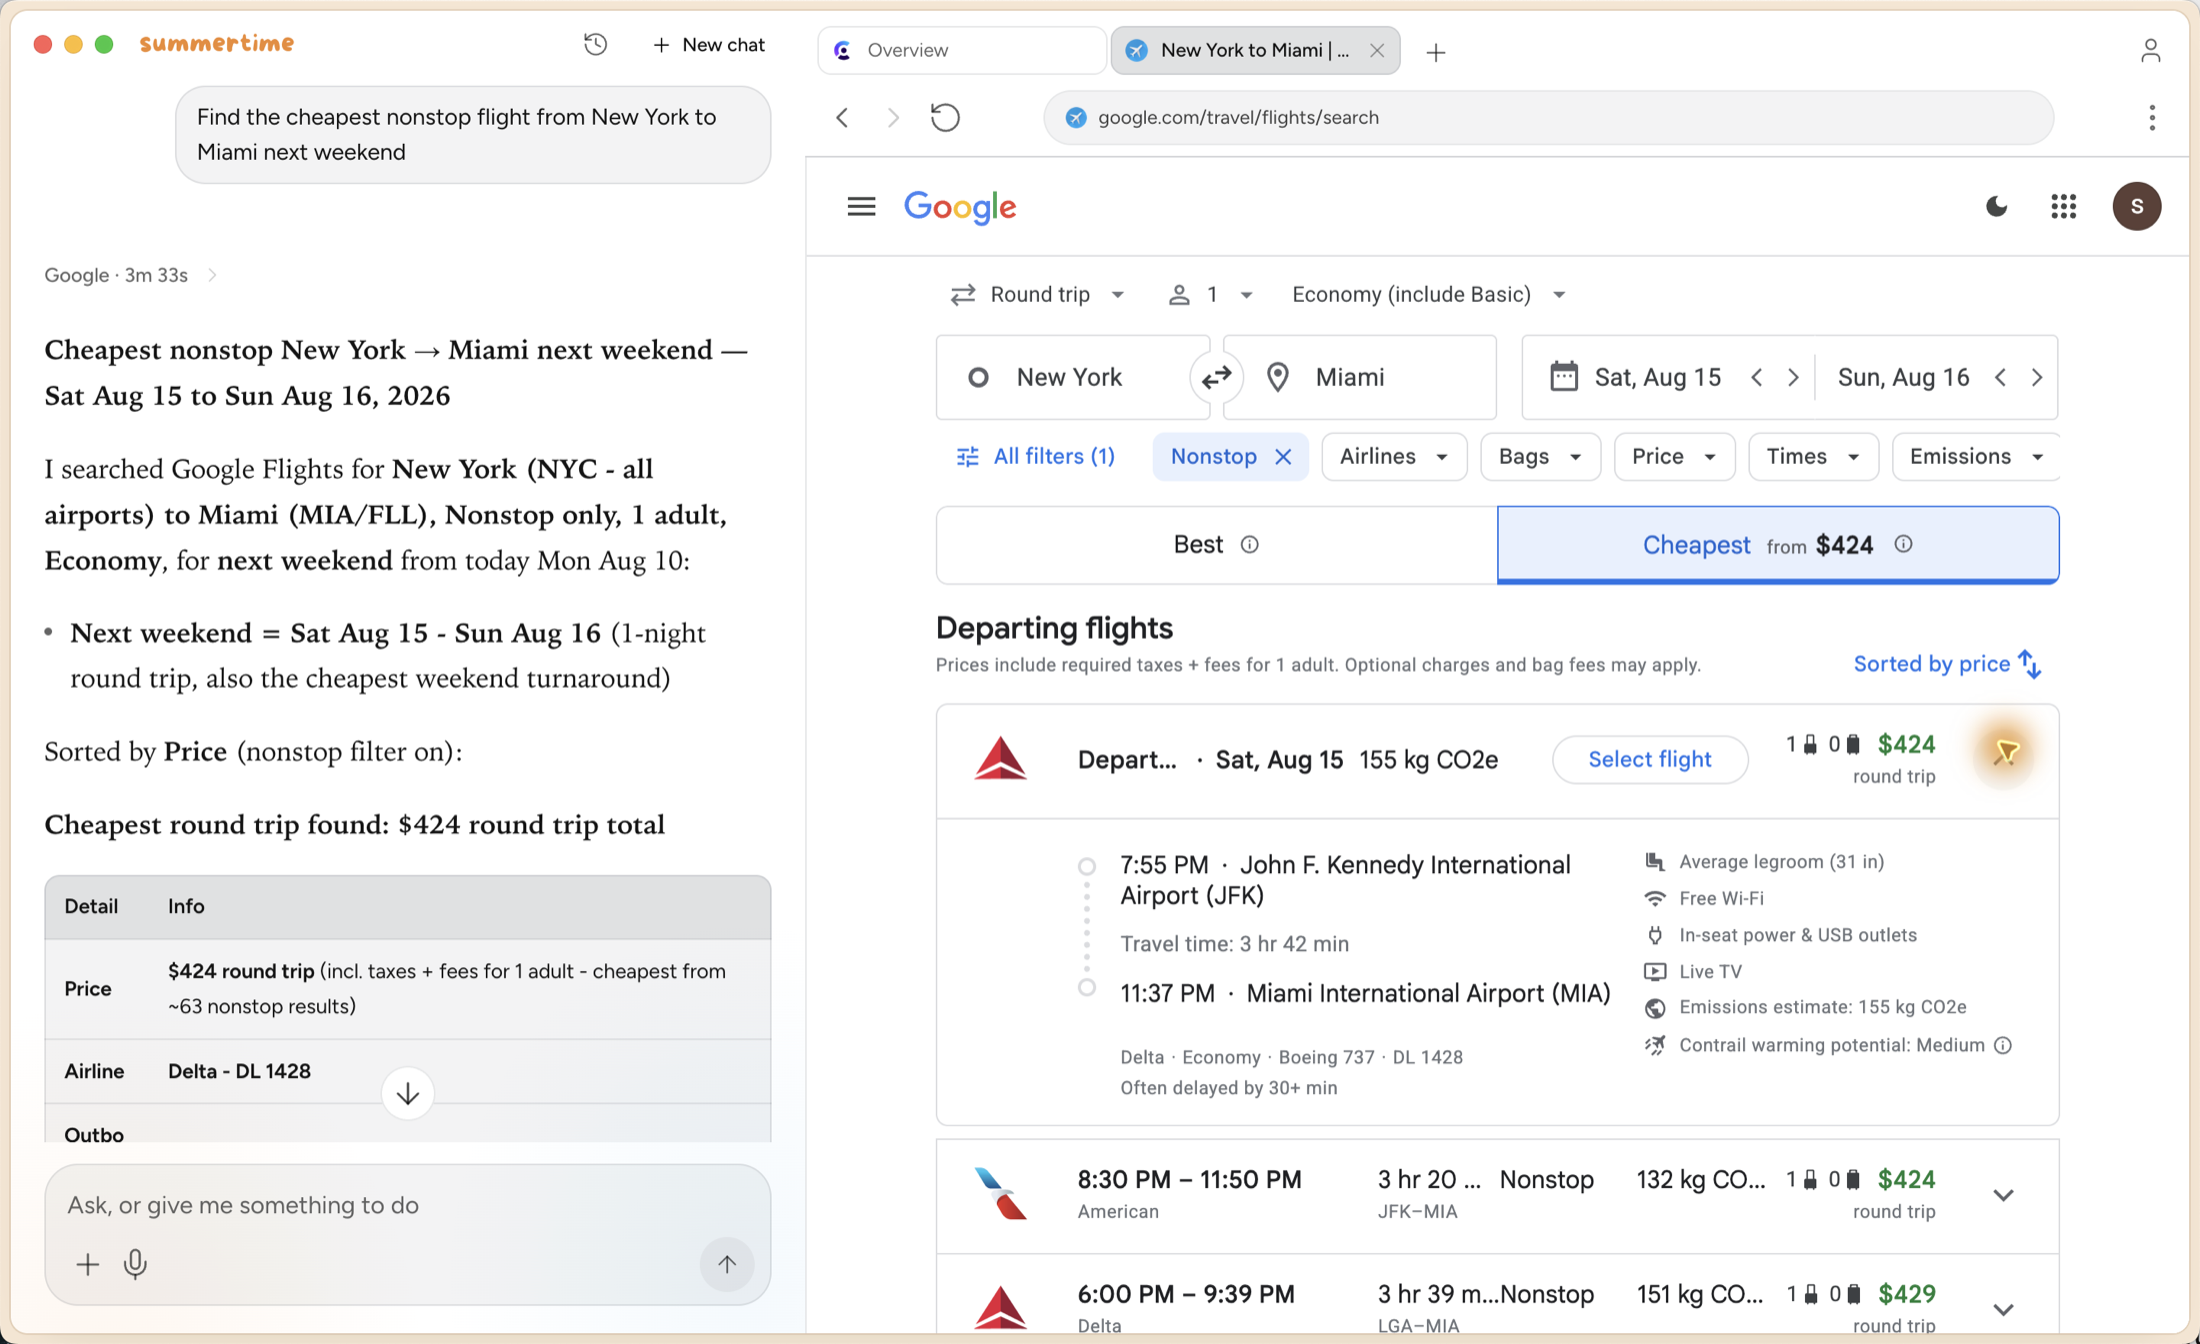Reload the Google Flights page

pos(945,118)
